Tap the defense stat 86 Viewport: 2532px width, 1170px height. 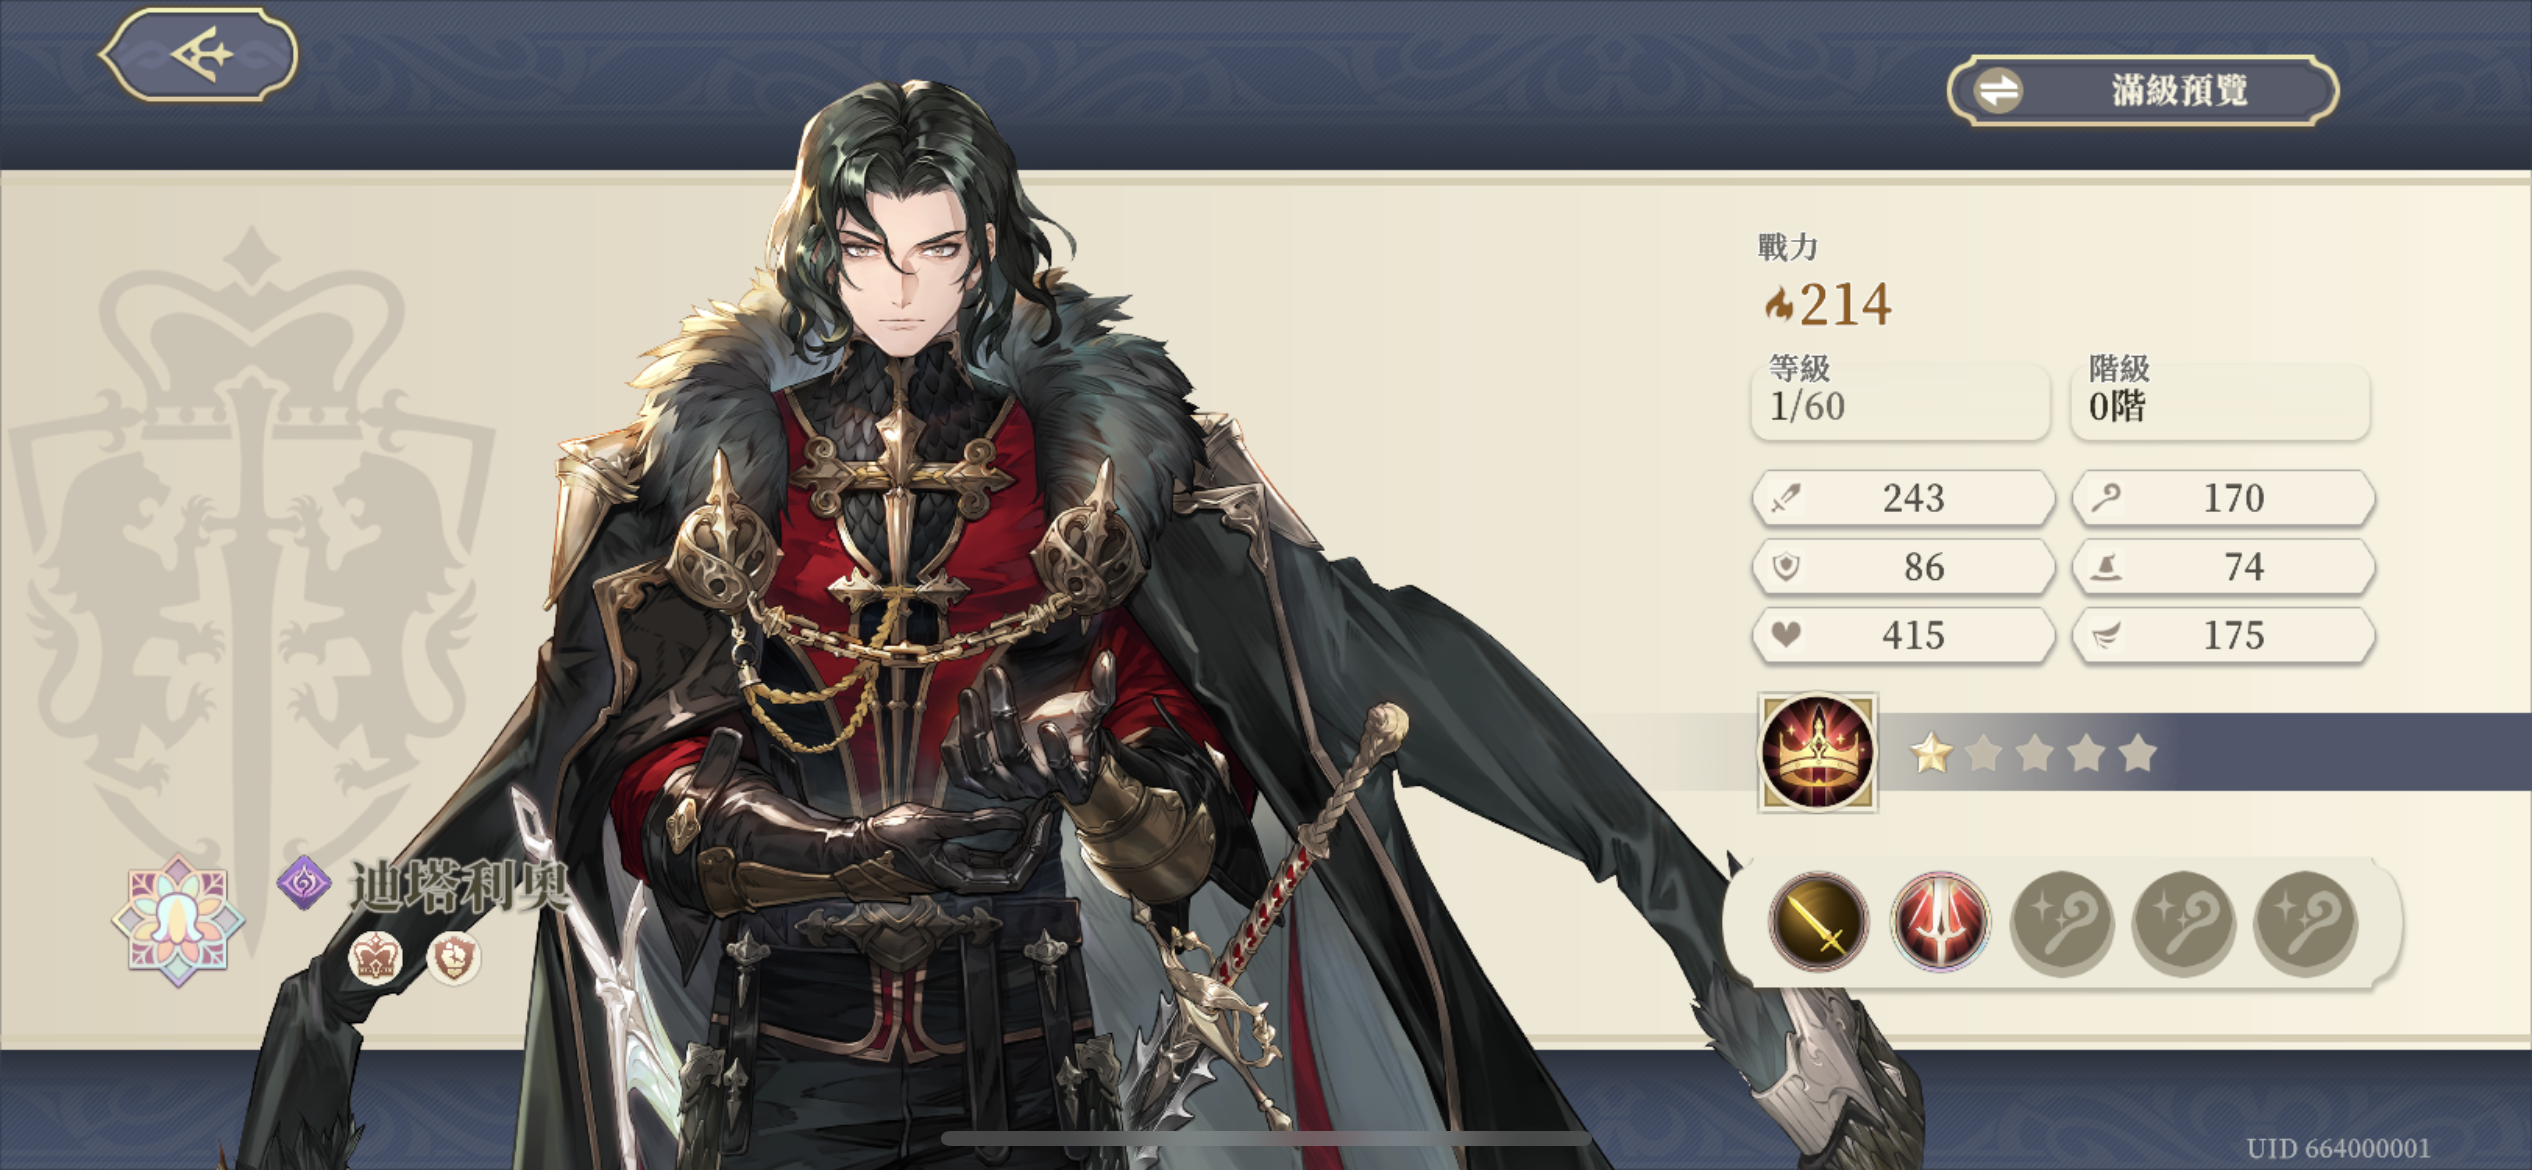point(1904,567)
